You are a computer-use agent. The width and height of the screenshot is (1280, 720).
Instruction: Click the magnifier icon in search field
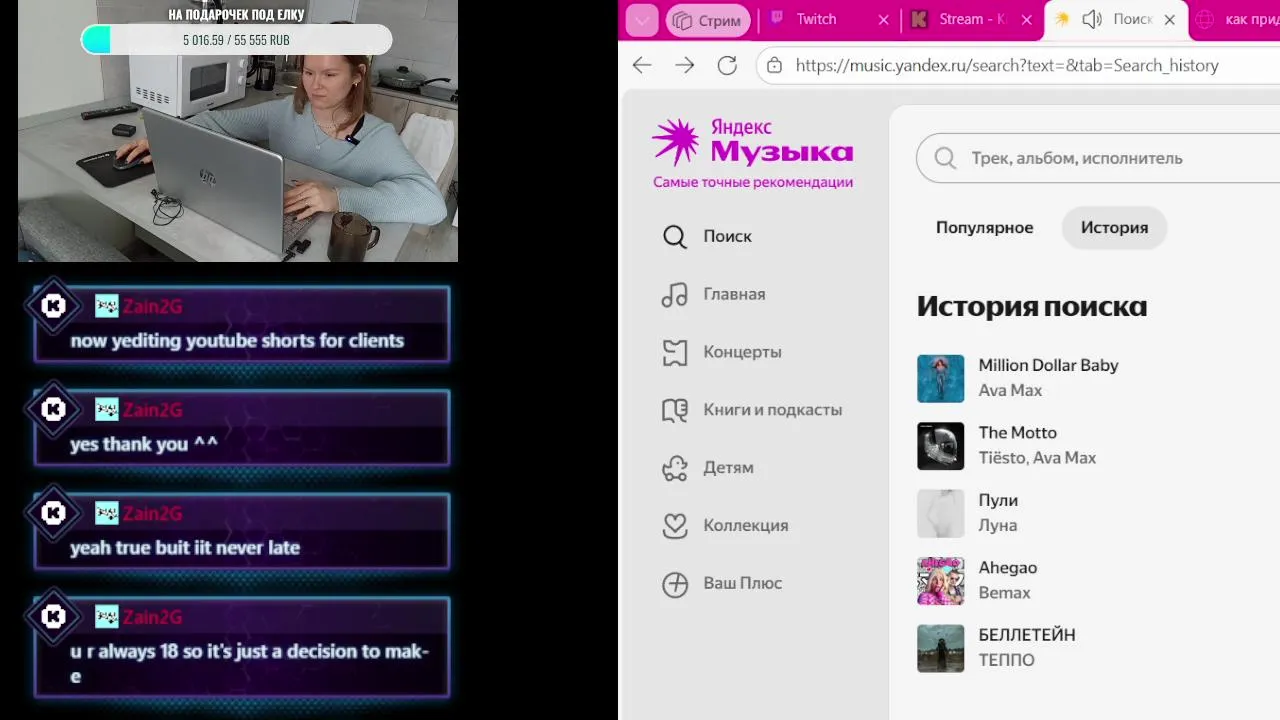(945, 158)
